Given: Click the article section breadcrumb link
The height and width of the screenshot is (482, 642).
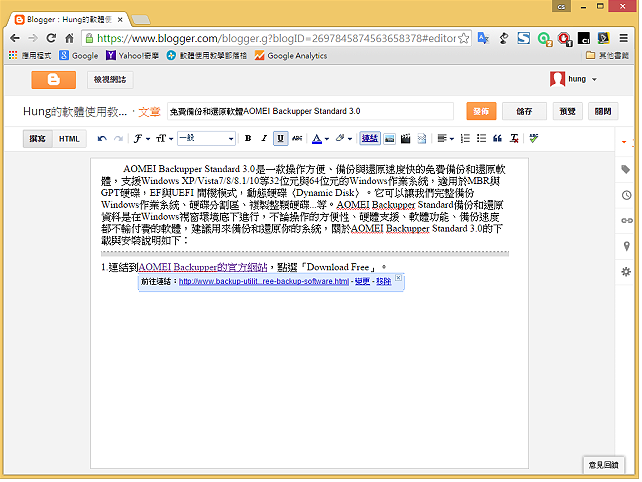Looking at the screenshot, I should 149,111.
